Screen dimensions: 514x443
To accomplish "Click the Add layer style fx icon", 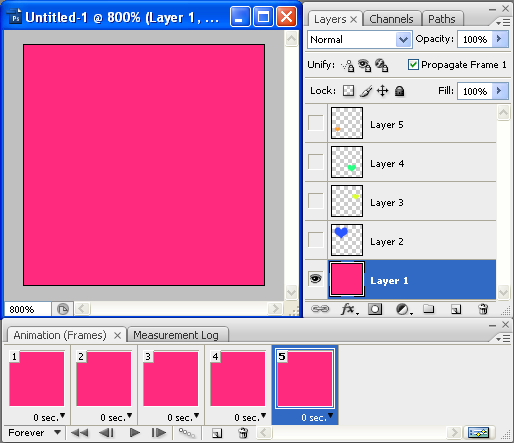I will pos(349,309).
